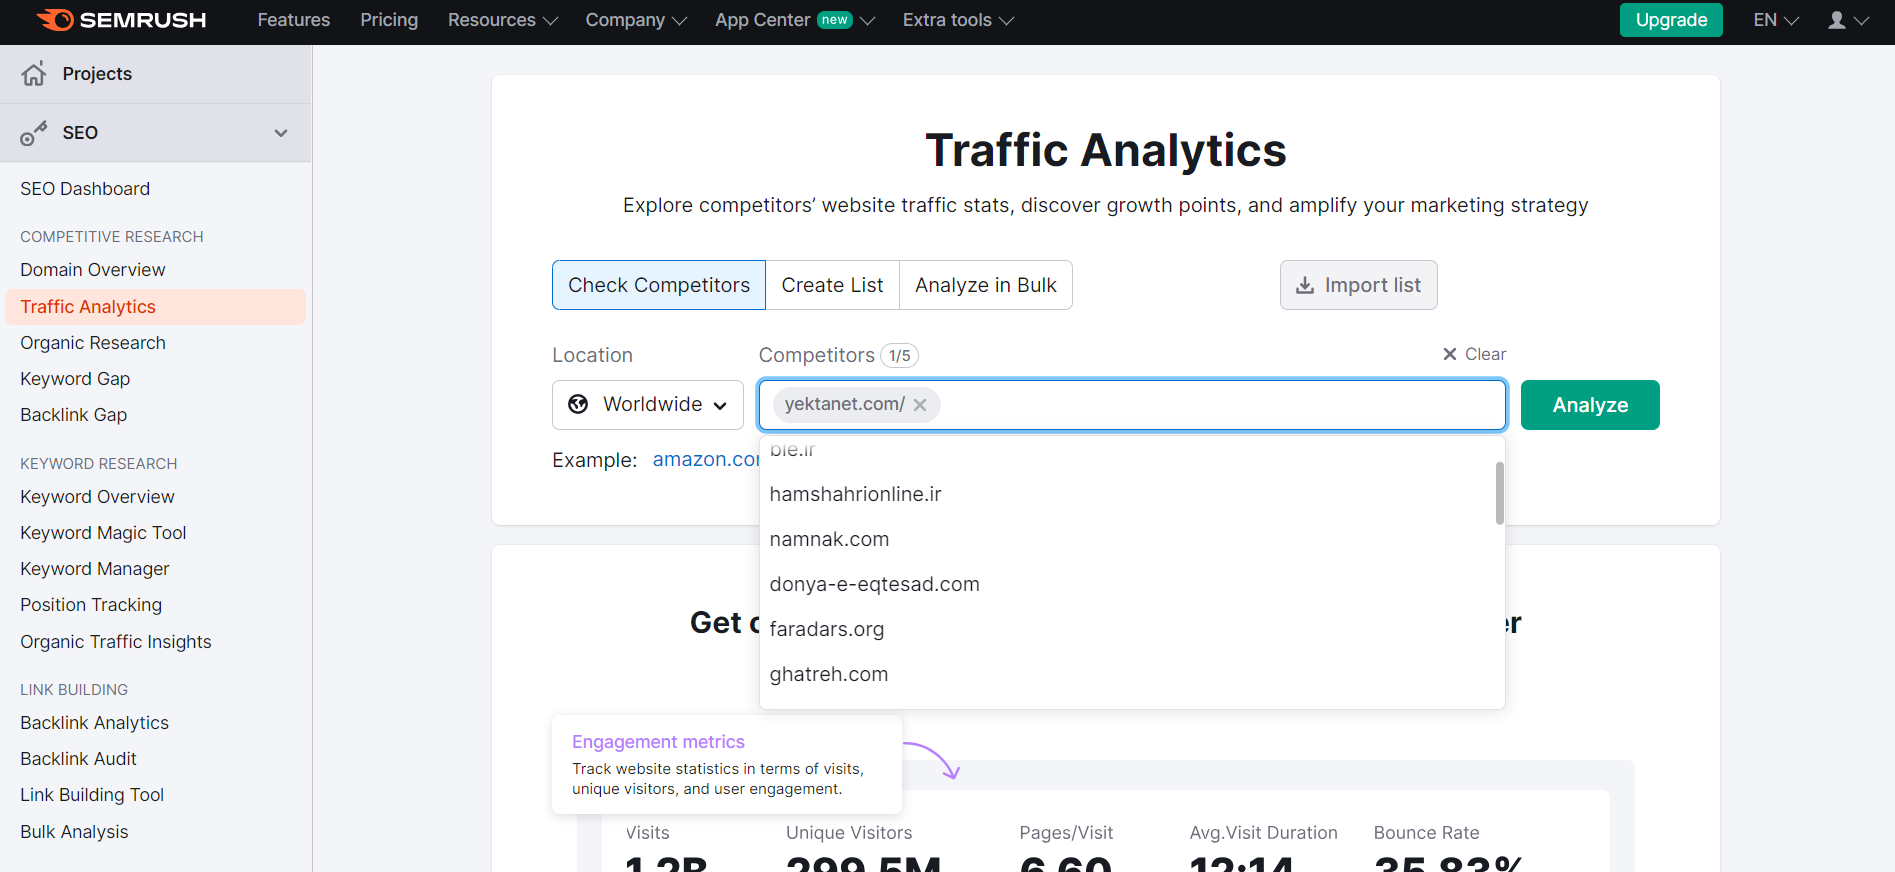Remove the yektanet.com/ tag
This screenshot has width=1895, height=872.
point(920,405)
